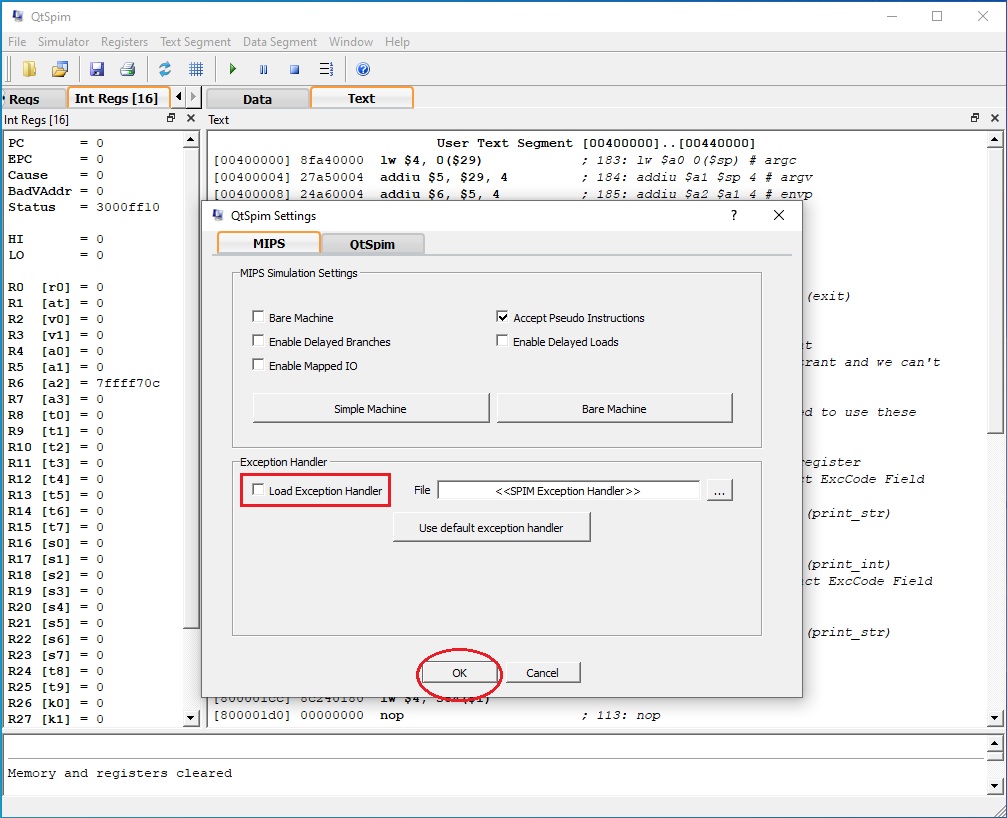Open the Simulator menu
Screen dimensions: 1007x818
[x=64, y=42]
